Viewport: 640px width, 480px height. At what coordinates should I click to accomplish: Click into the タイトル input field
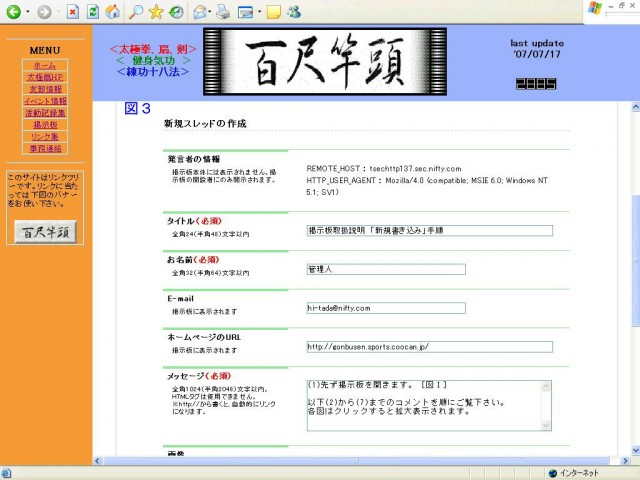tap(429, 230)
